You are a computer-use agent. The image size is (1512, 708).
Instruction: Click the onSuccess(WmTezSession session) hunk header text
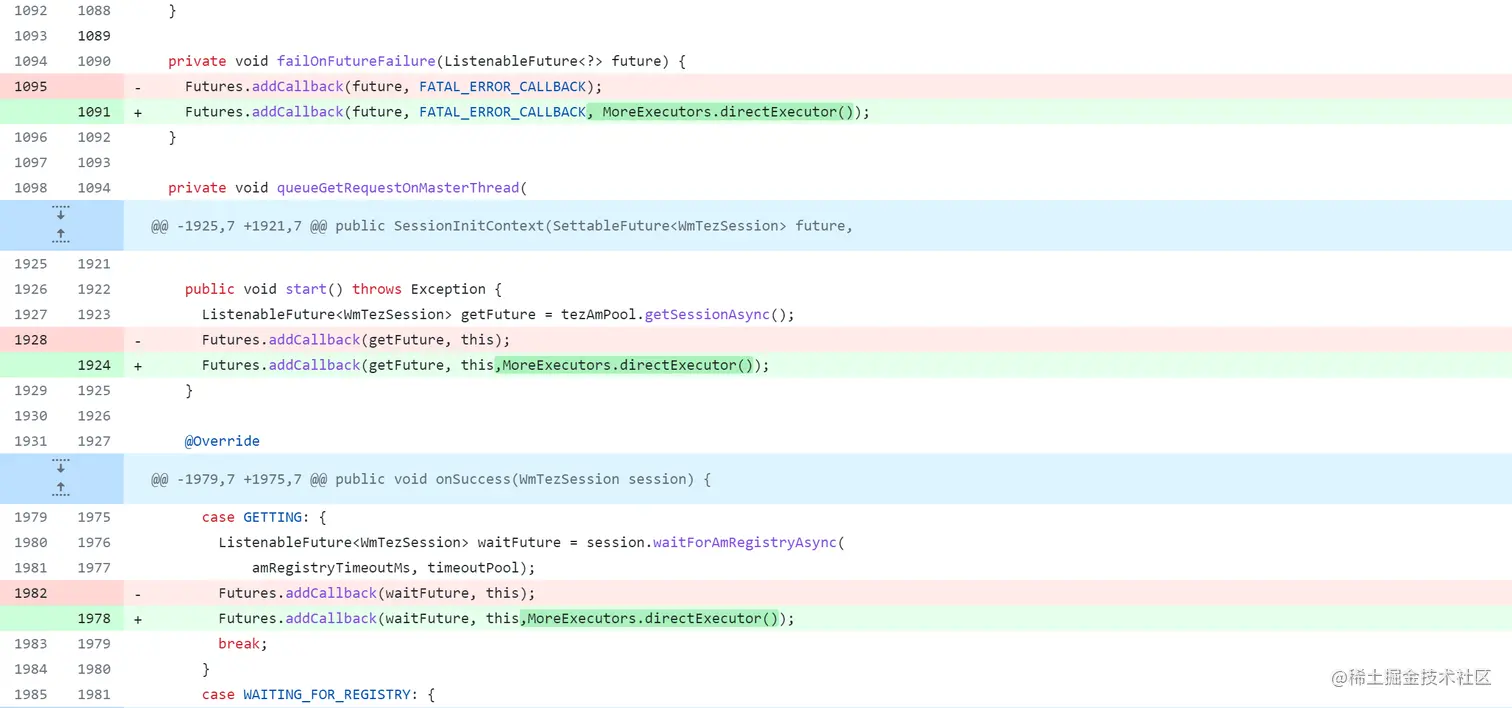(431, 479)
